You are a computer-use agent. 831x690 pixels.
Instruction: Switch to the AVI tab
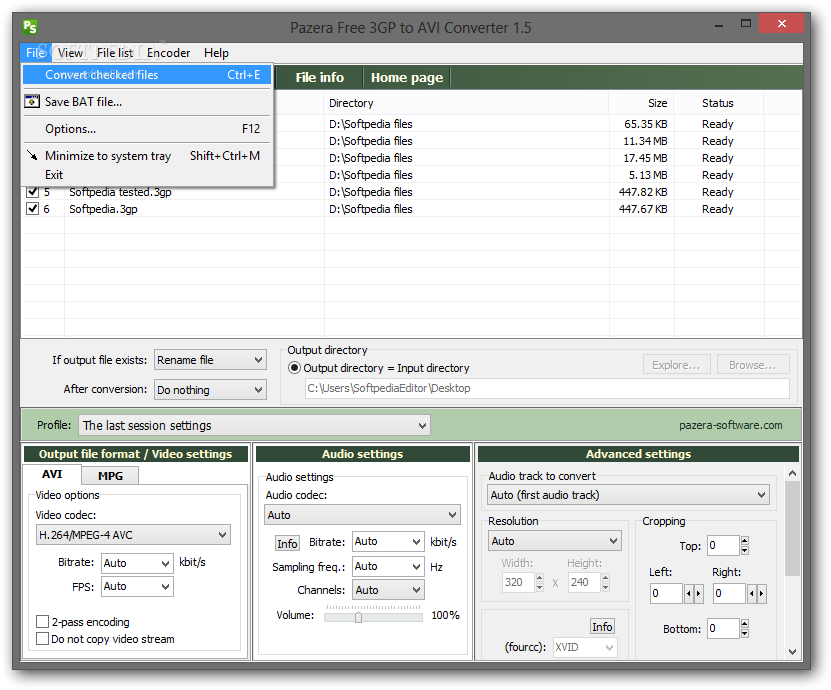point(52,474)
